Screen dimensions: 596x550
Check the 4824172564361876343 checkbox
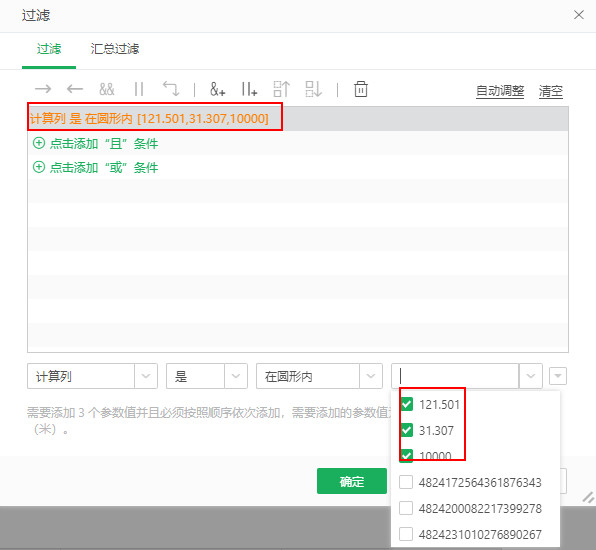click(406, 482)
